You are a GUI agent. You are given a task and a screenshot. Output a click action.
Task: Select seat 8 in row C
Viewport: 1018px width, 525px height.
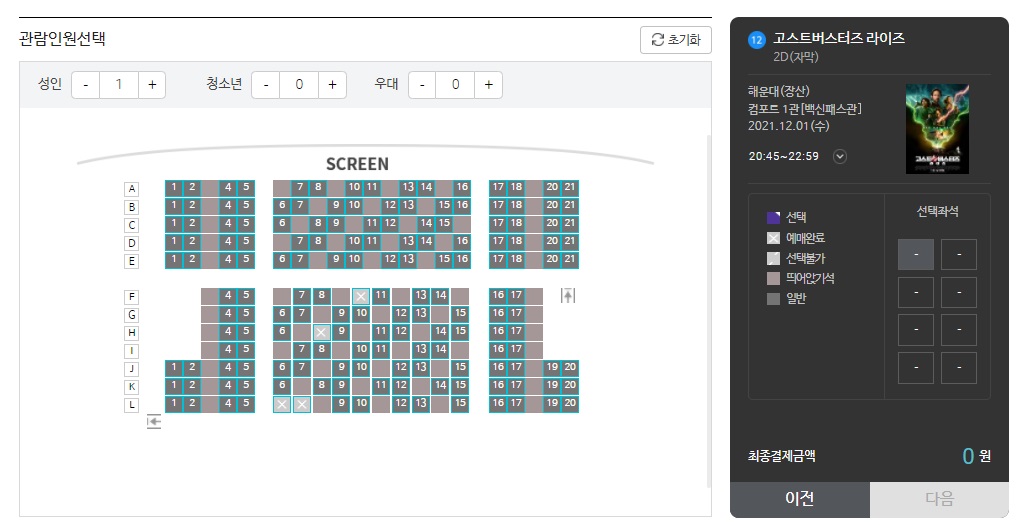coord(318,223)
